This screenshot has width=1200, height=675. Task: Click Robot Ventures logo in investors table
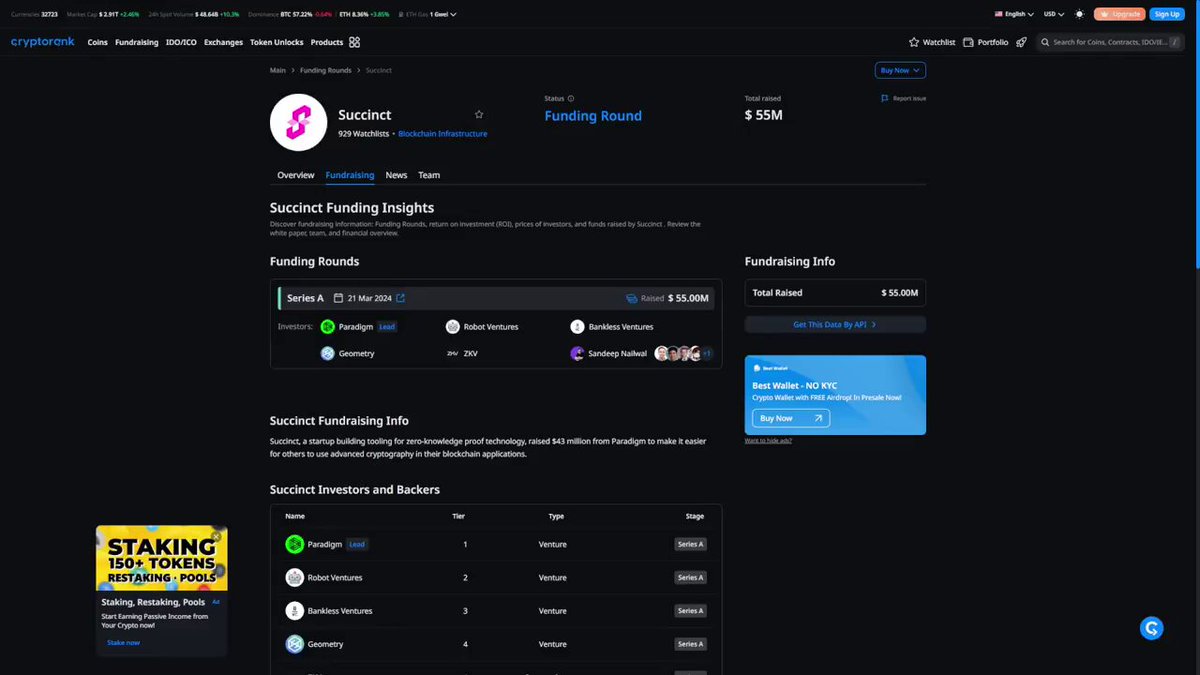pos(294,577)
